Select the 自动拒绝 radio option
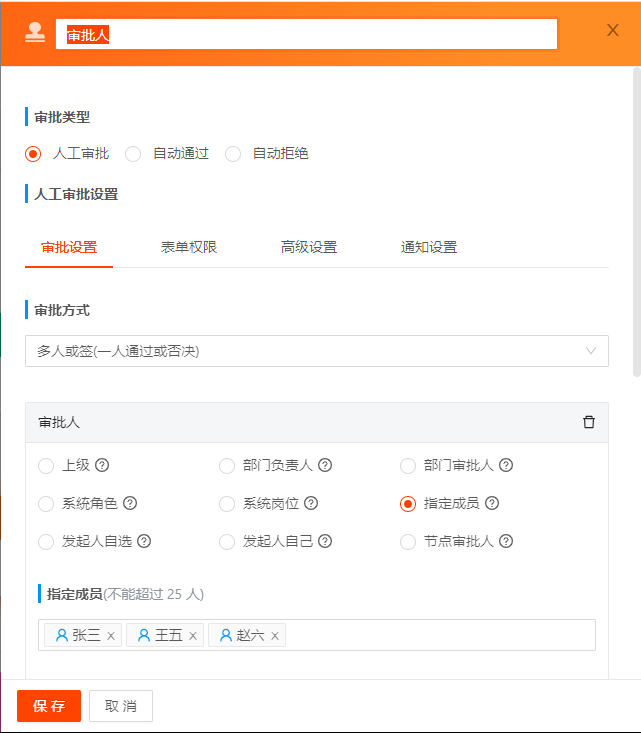Viewport: 641px width, 733px height. pos(233,154)
